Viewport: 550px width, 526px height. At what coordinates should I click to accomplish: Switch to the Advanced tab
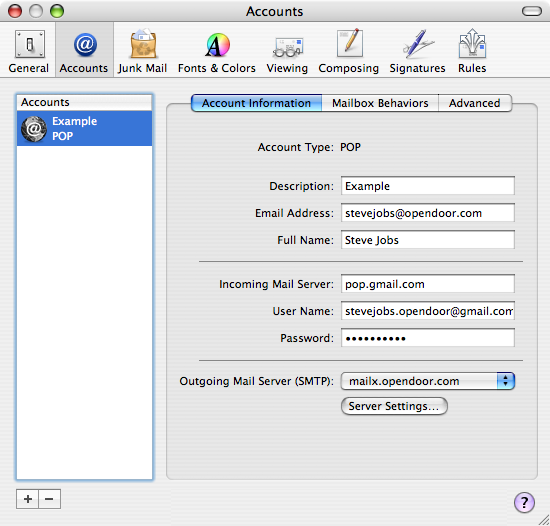(x=475, y=103)
